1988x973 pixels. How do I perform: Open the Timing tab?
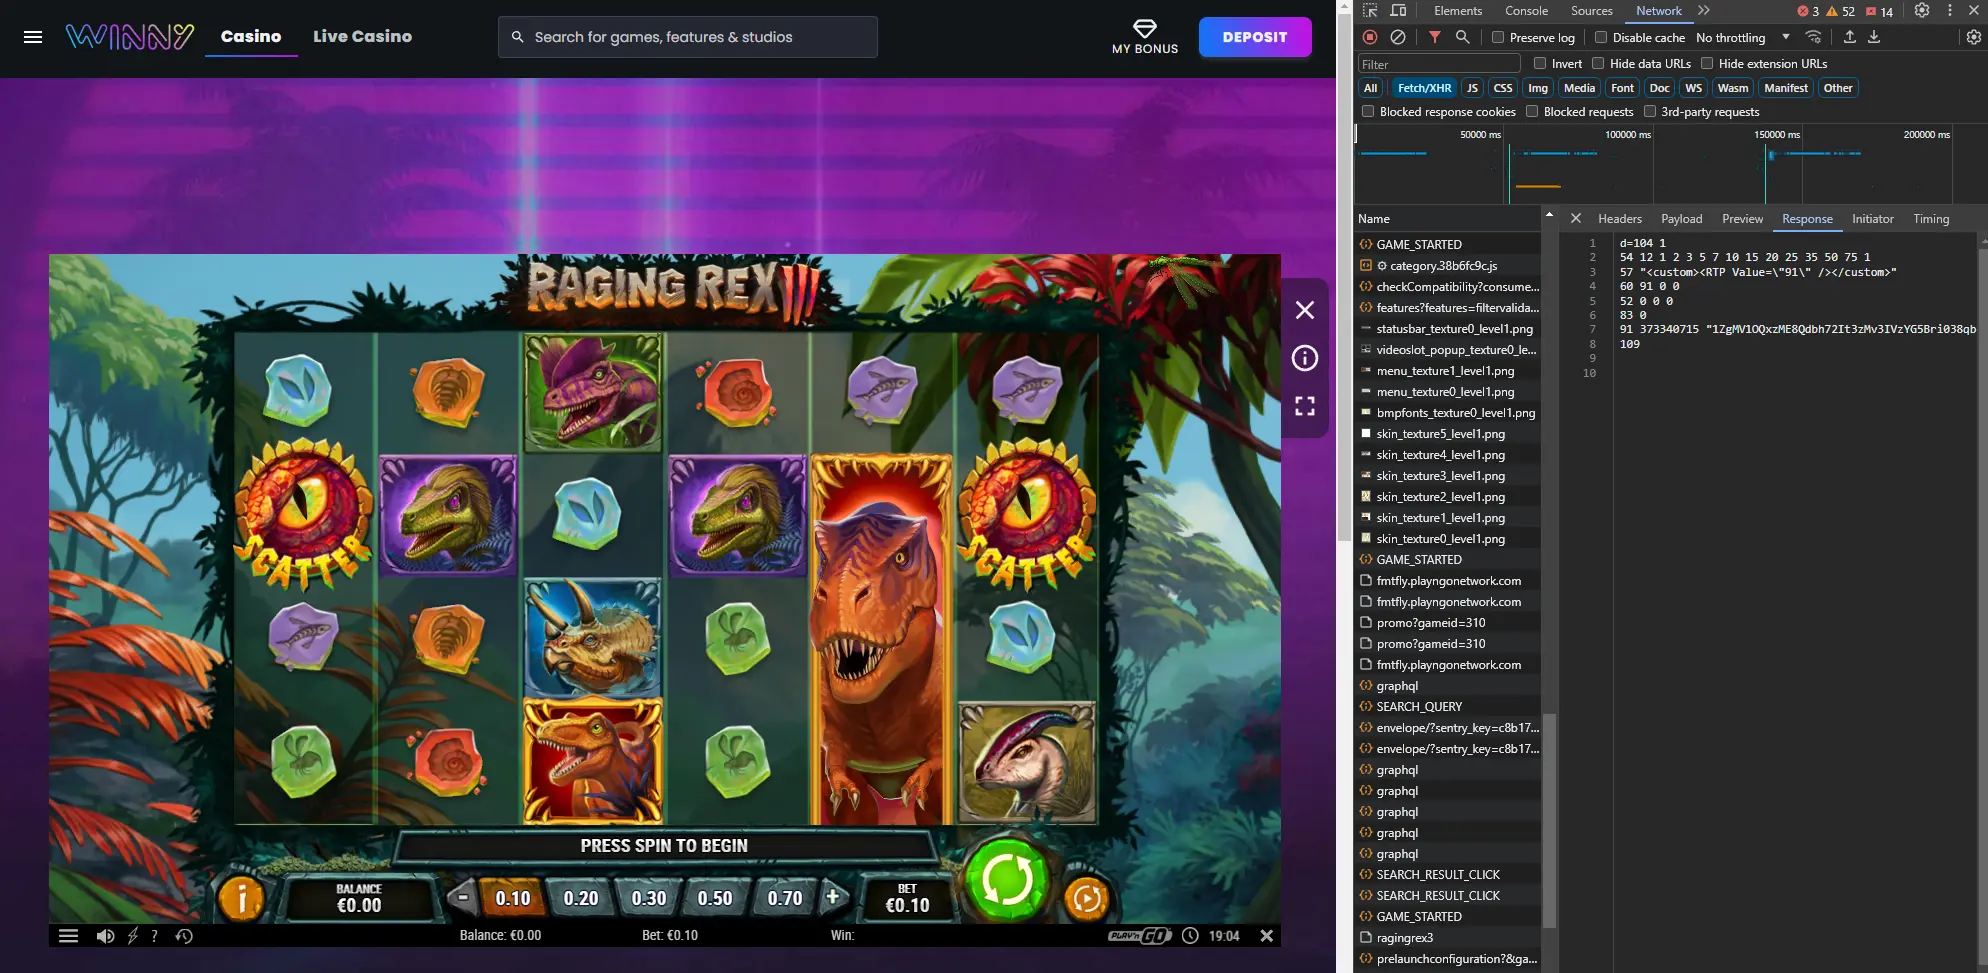(x=1931, y=219)
